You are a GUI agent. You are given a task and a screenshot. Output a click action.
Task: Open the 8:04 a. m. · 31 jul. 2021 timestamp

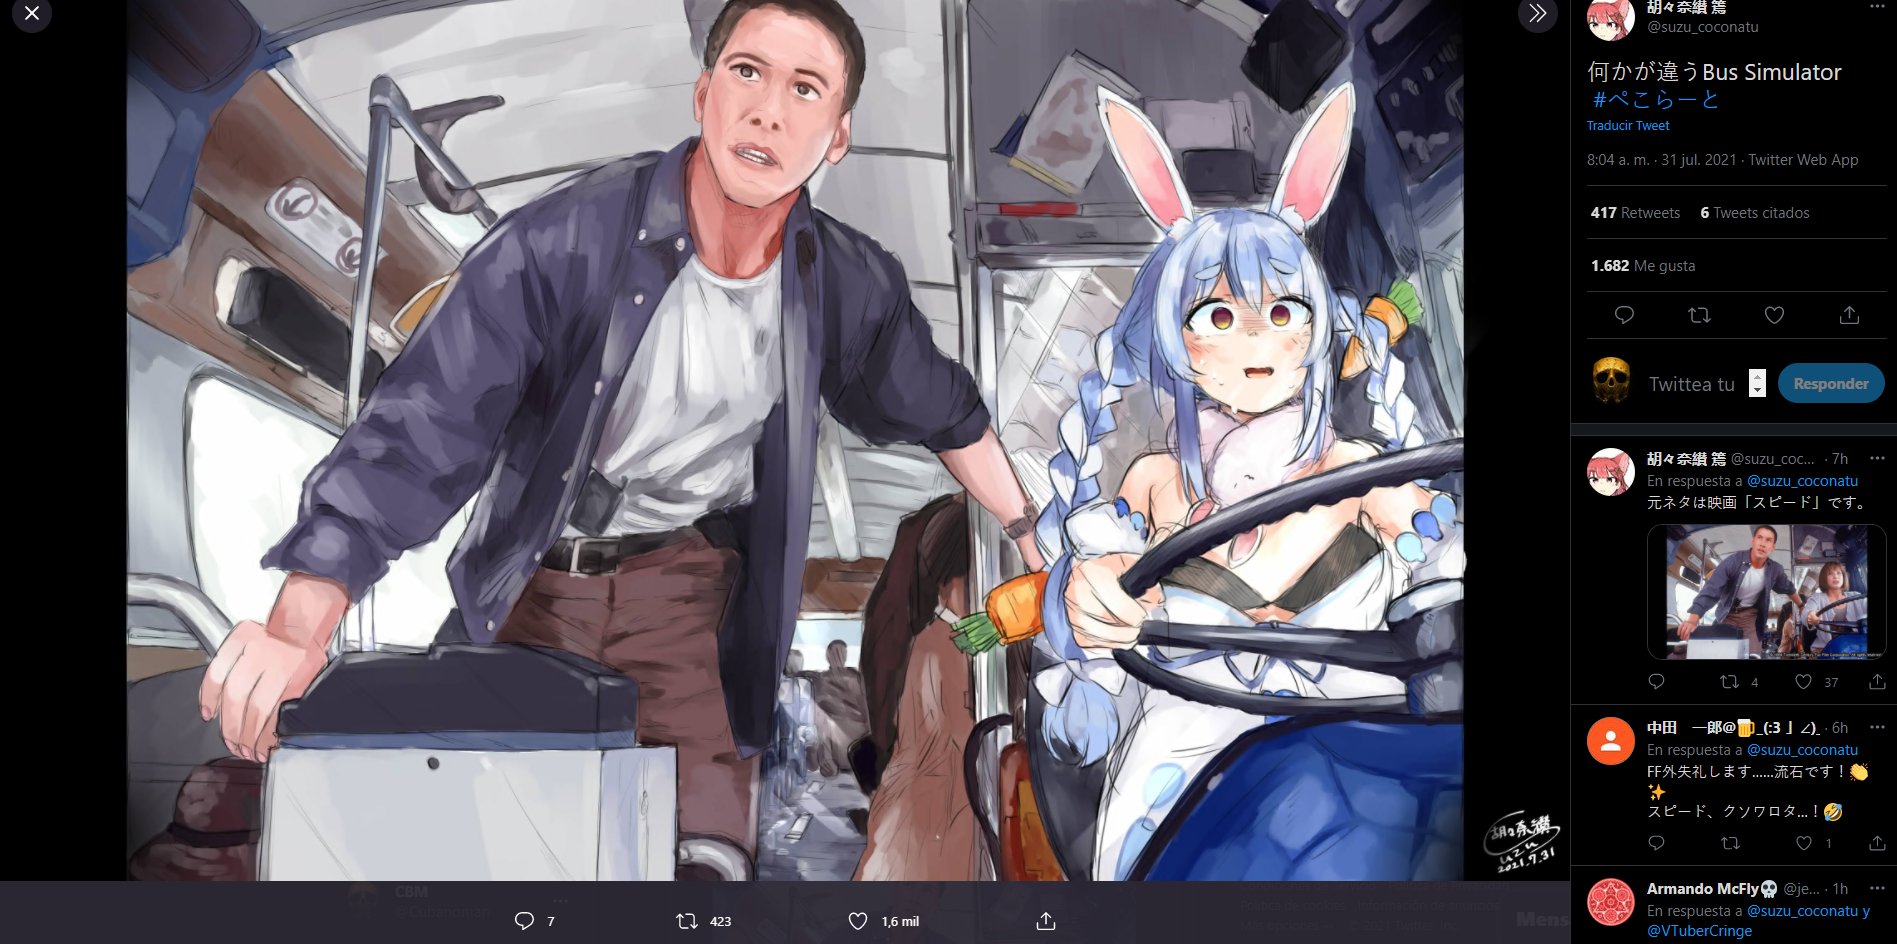pos(1662,160)
